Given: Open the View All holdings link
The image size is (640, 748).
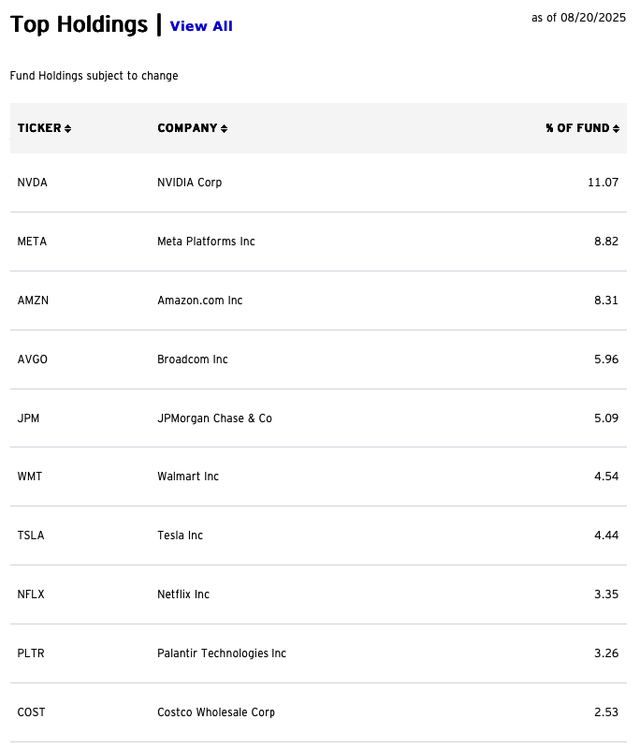Looking at the screenshot, I should 201,26.
